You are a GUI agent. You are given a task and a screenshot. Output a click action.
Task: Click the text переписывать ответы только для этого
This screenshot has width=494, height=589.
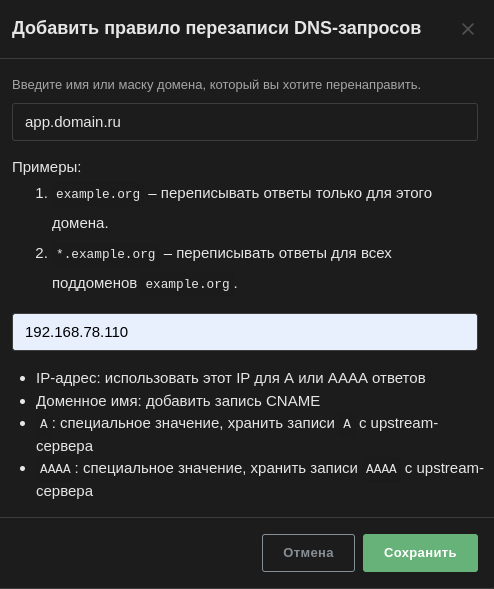tap(296, 193)
